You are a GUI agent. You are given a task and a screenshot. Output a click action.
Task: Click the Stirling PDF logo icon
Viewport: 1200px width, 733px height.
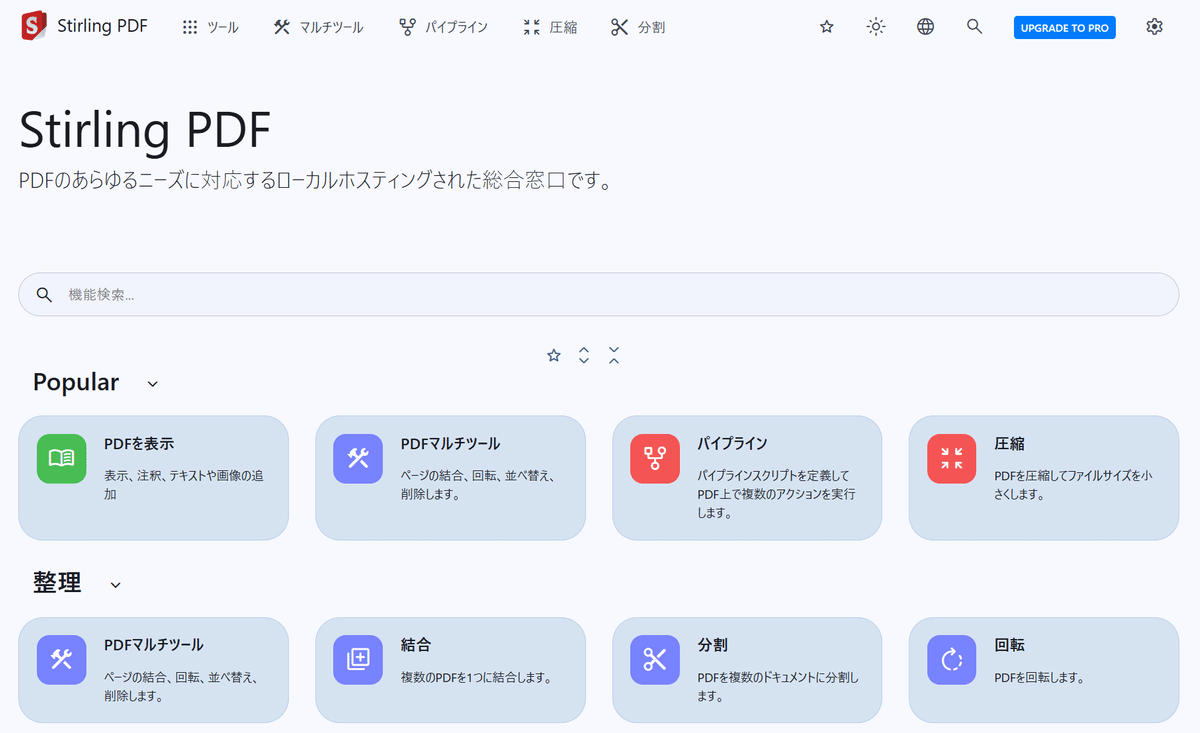point(34,26)
